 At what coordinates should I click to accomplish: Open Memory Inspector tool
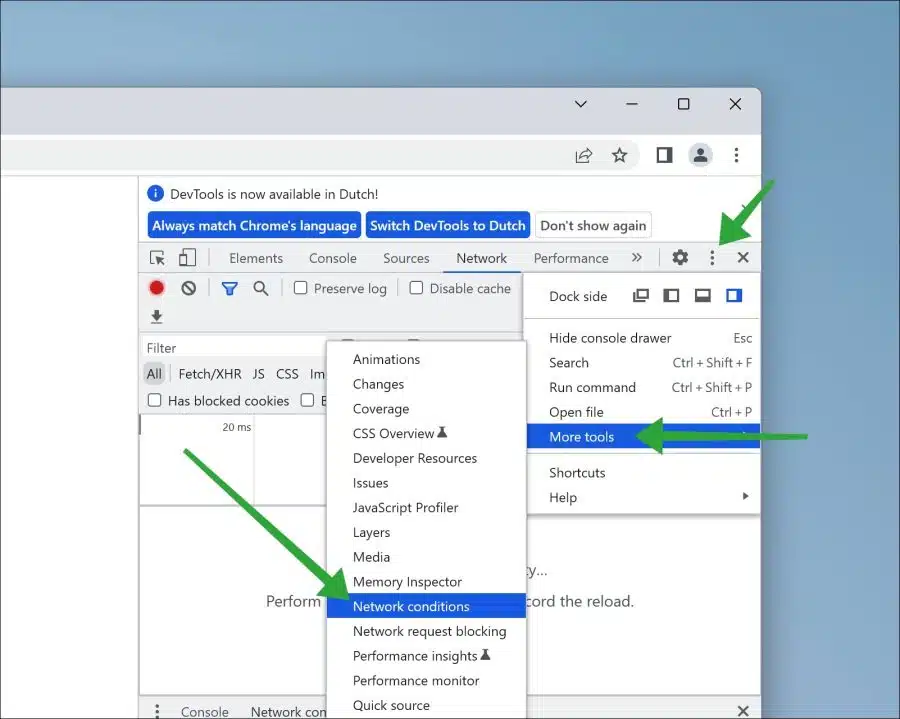point(426,581)
